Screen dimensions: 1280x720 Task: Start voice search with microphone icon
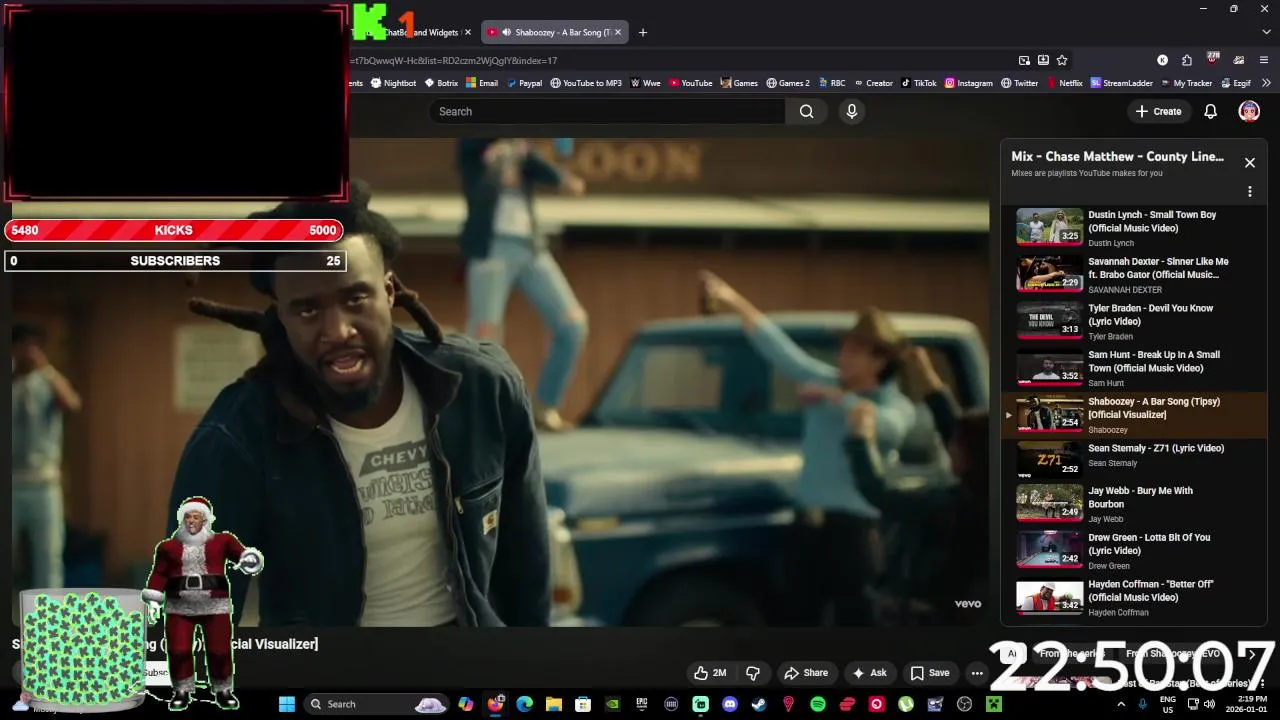tap(852, 111)
